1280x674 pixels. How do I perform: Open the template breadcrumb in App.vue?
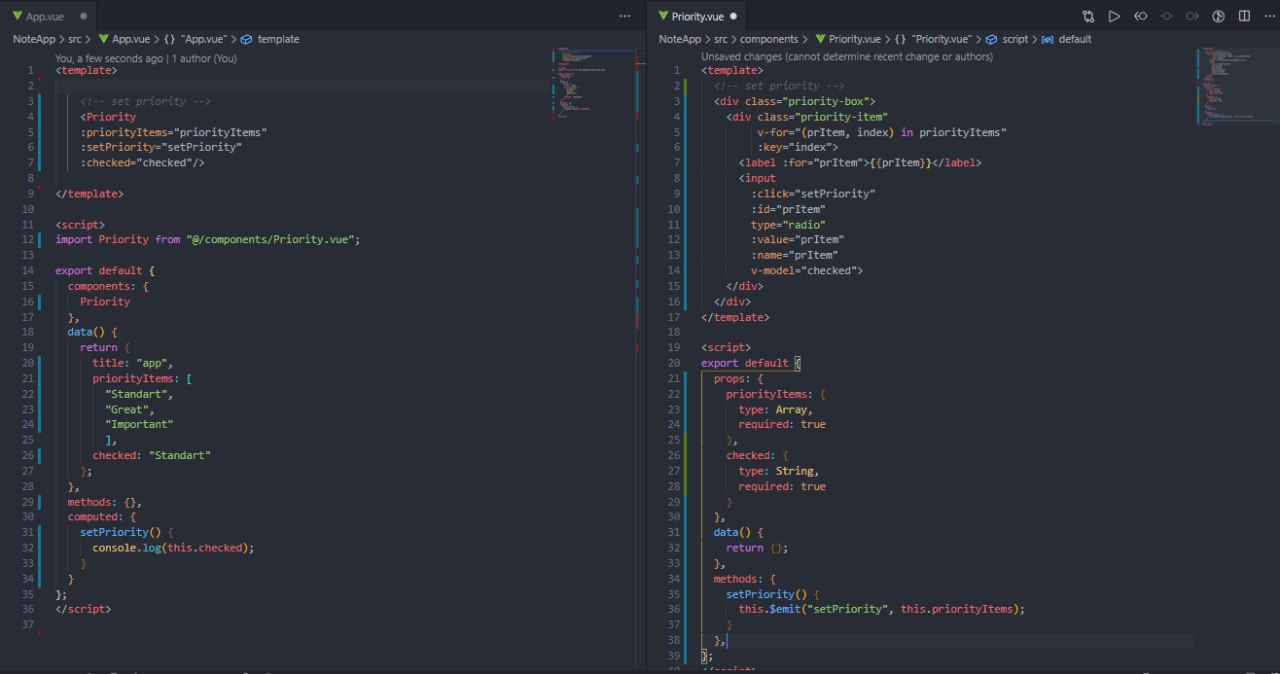(270, 39)
